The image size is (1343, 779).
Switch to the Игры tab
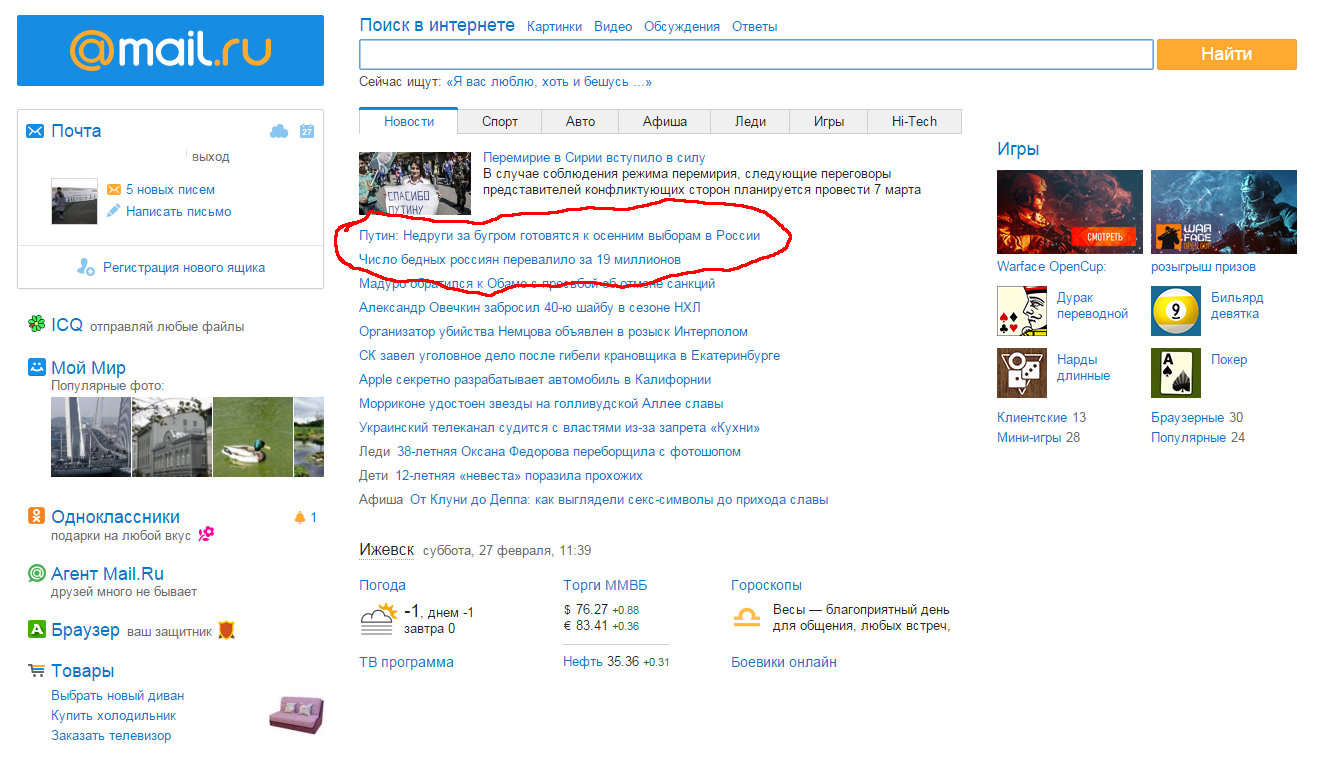point(829,121)
